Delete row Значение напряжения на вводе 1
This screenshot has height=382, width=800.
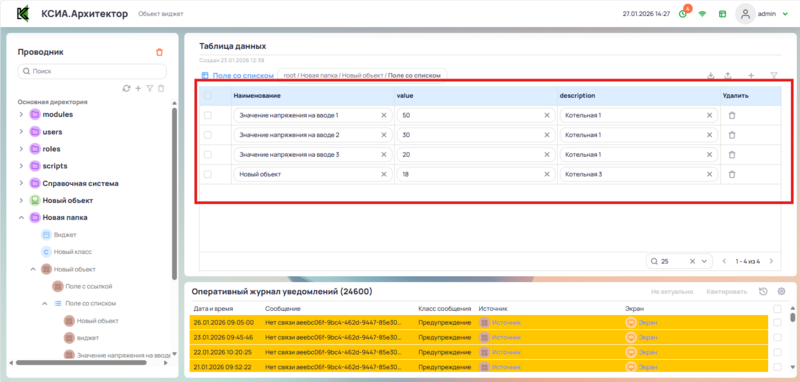click(x=732, y=115)
